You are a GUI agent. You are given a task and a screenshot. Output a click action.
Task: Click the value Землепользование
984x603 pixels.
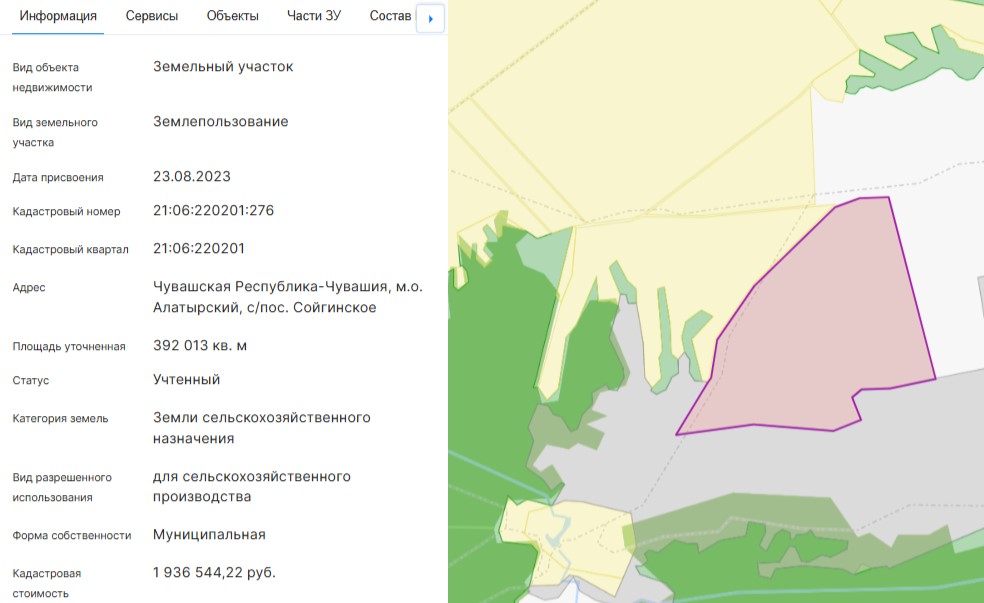coord(221,122)
